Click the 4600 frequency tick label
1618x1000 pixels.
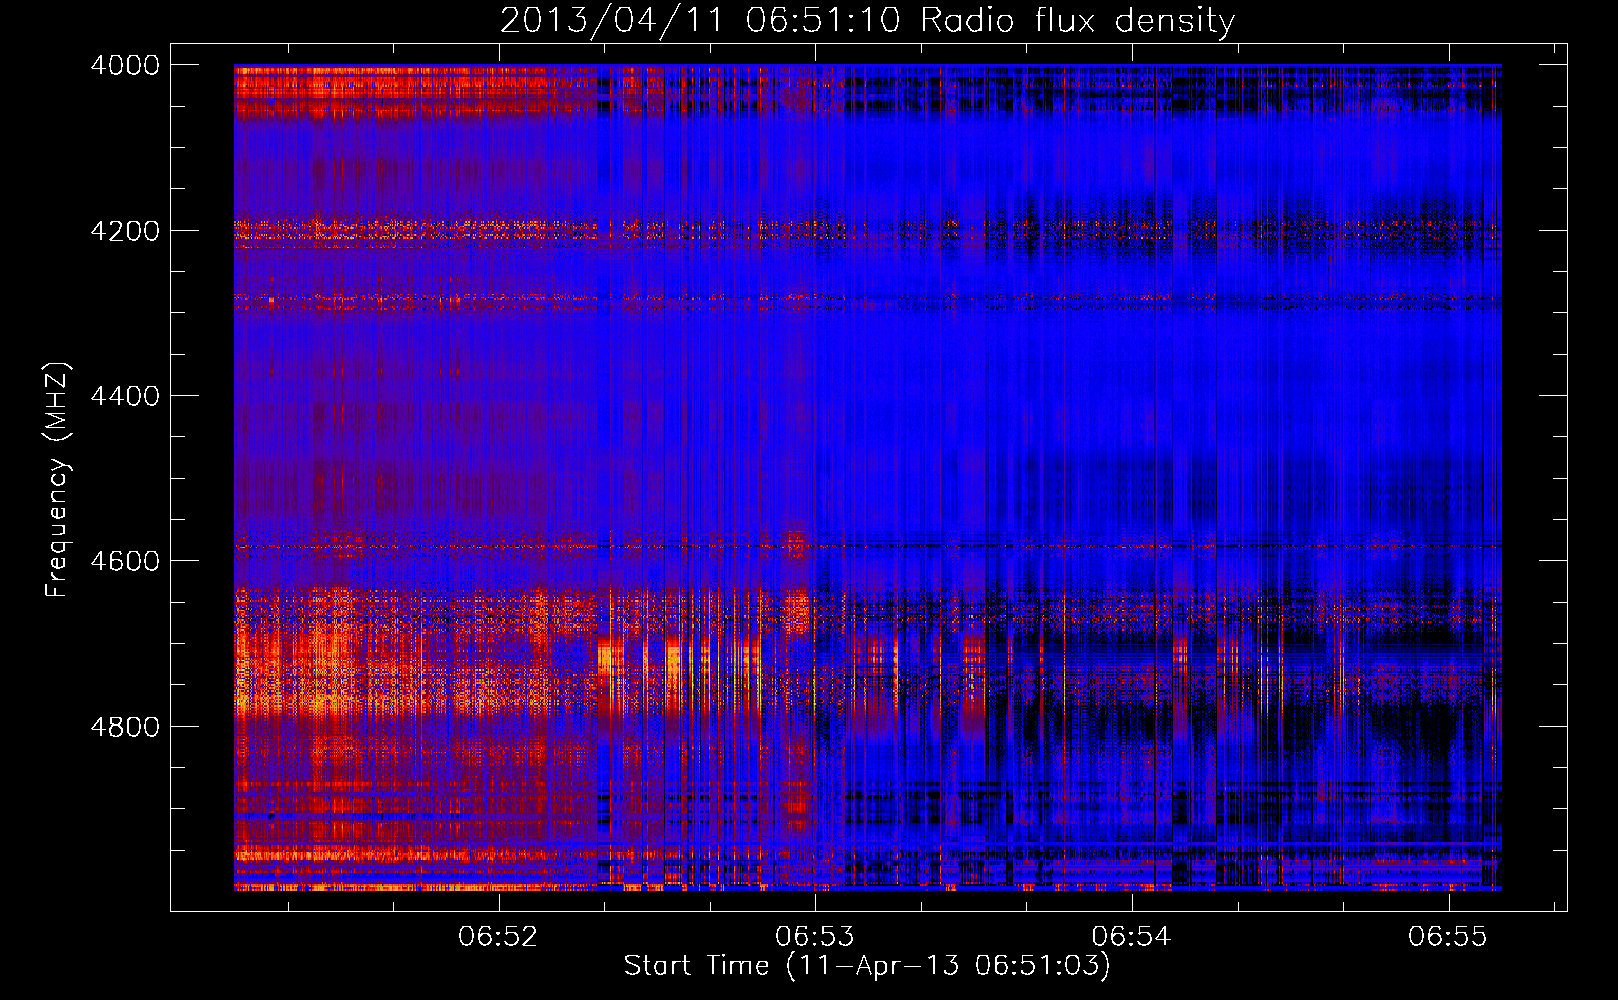[x=125, y=561]
